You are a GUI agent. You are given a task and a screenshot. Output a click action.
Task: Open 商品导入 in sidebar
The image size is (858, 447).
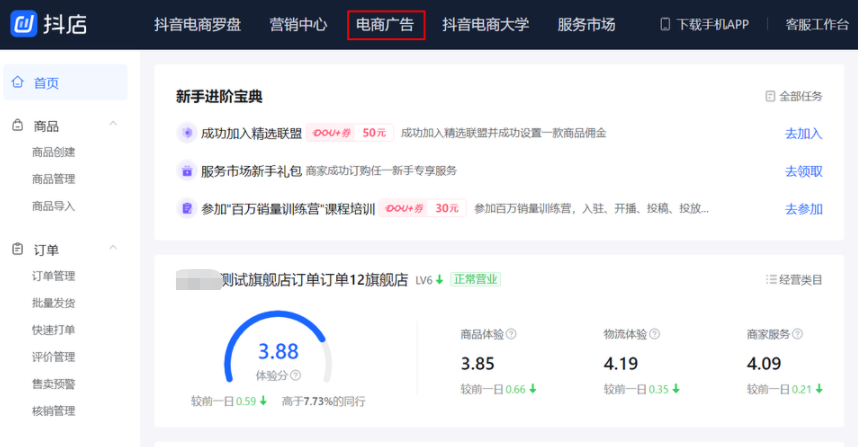point(54,206)
